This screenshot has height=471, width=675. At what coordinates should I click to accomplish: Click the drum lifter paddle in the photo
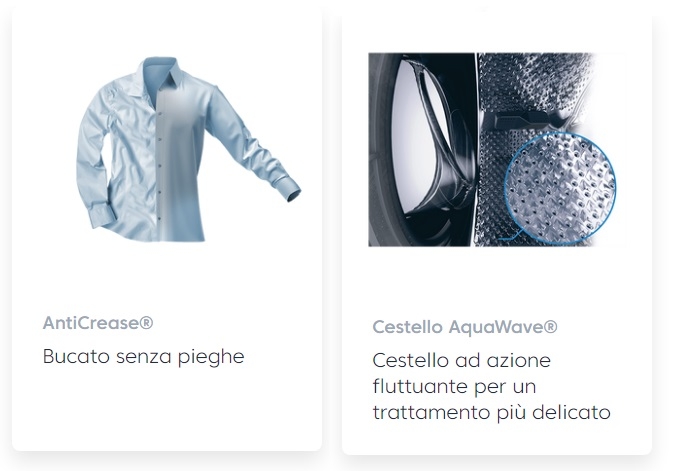click(x=526, y=120)
